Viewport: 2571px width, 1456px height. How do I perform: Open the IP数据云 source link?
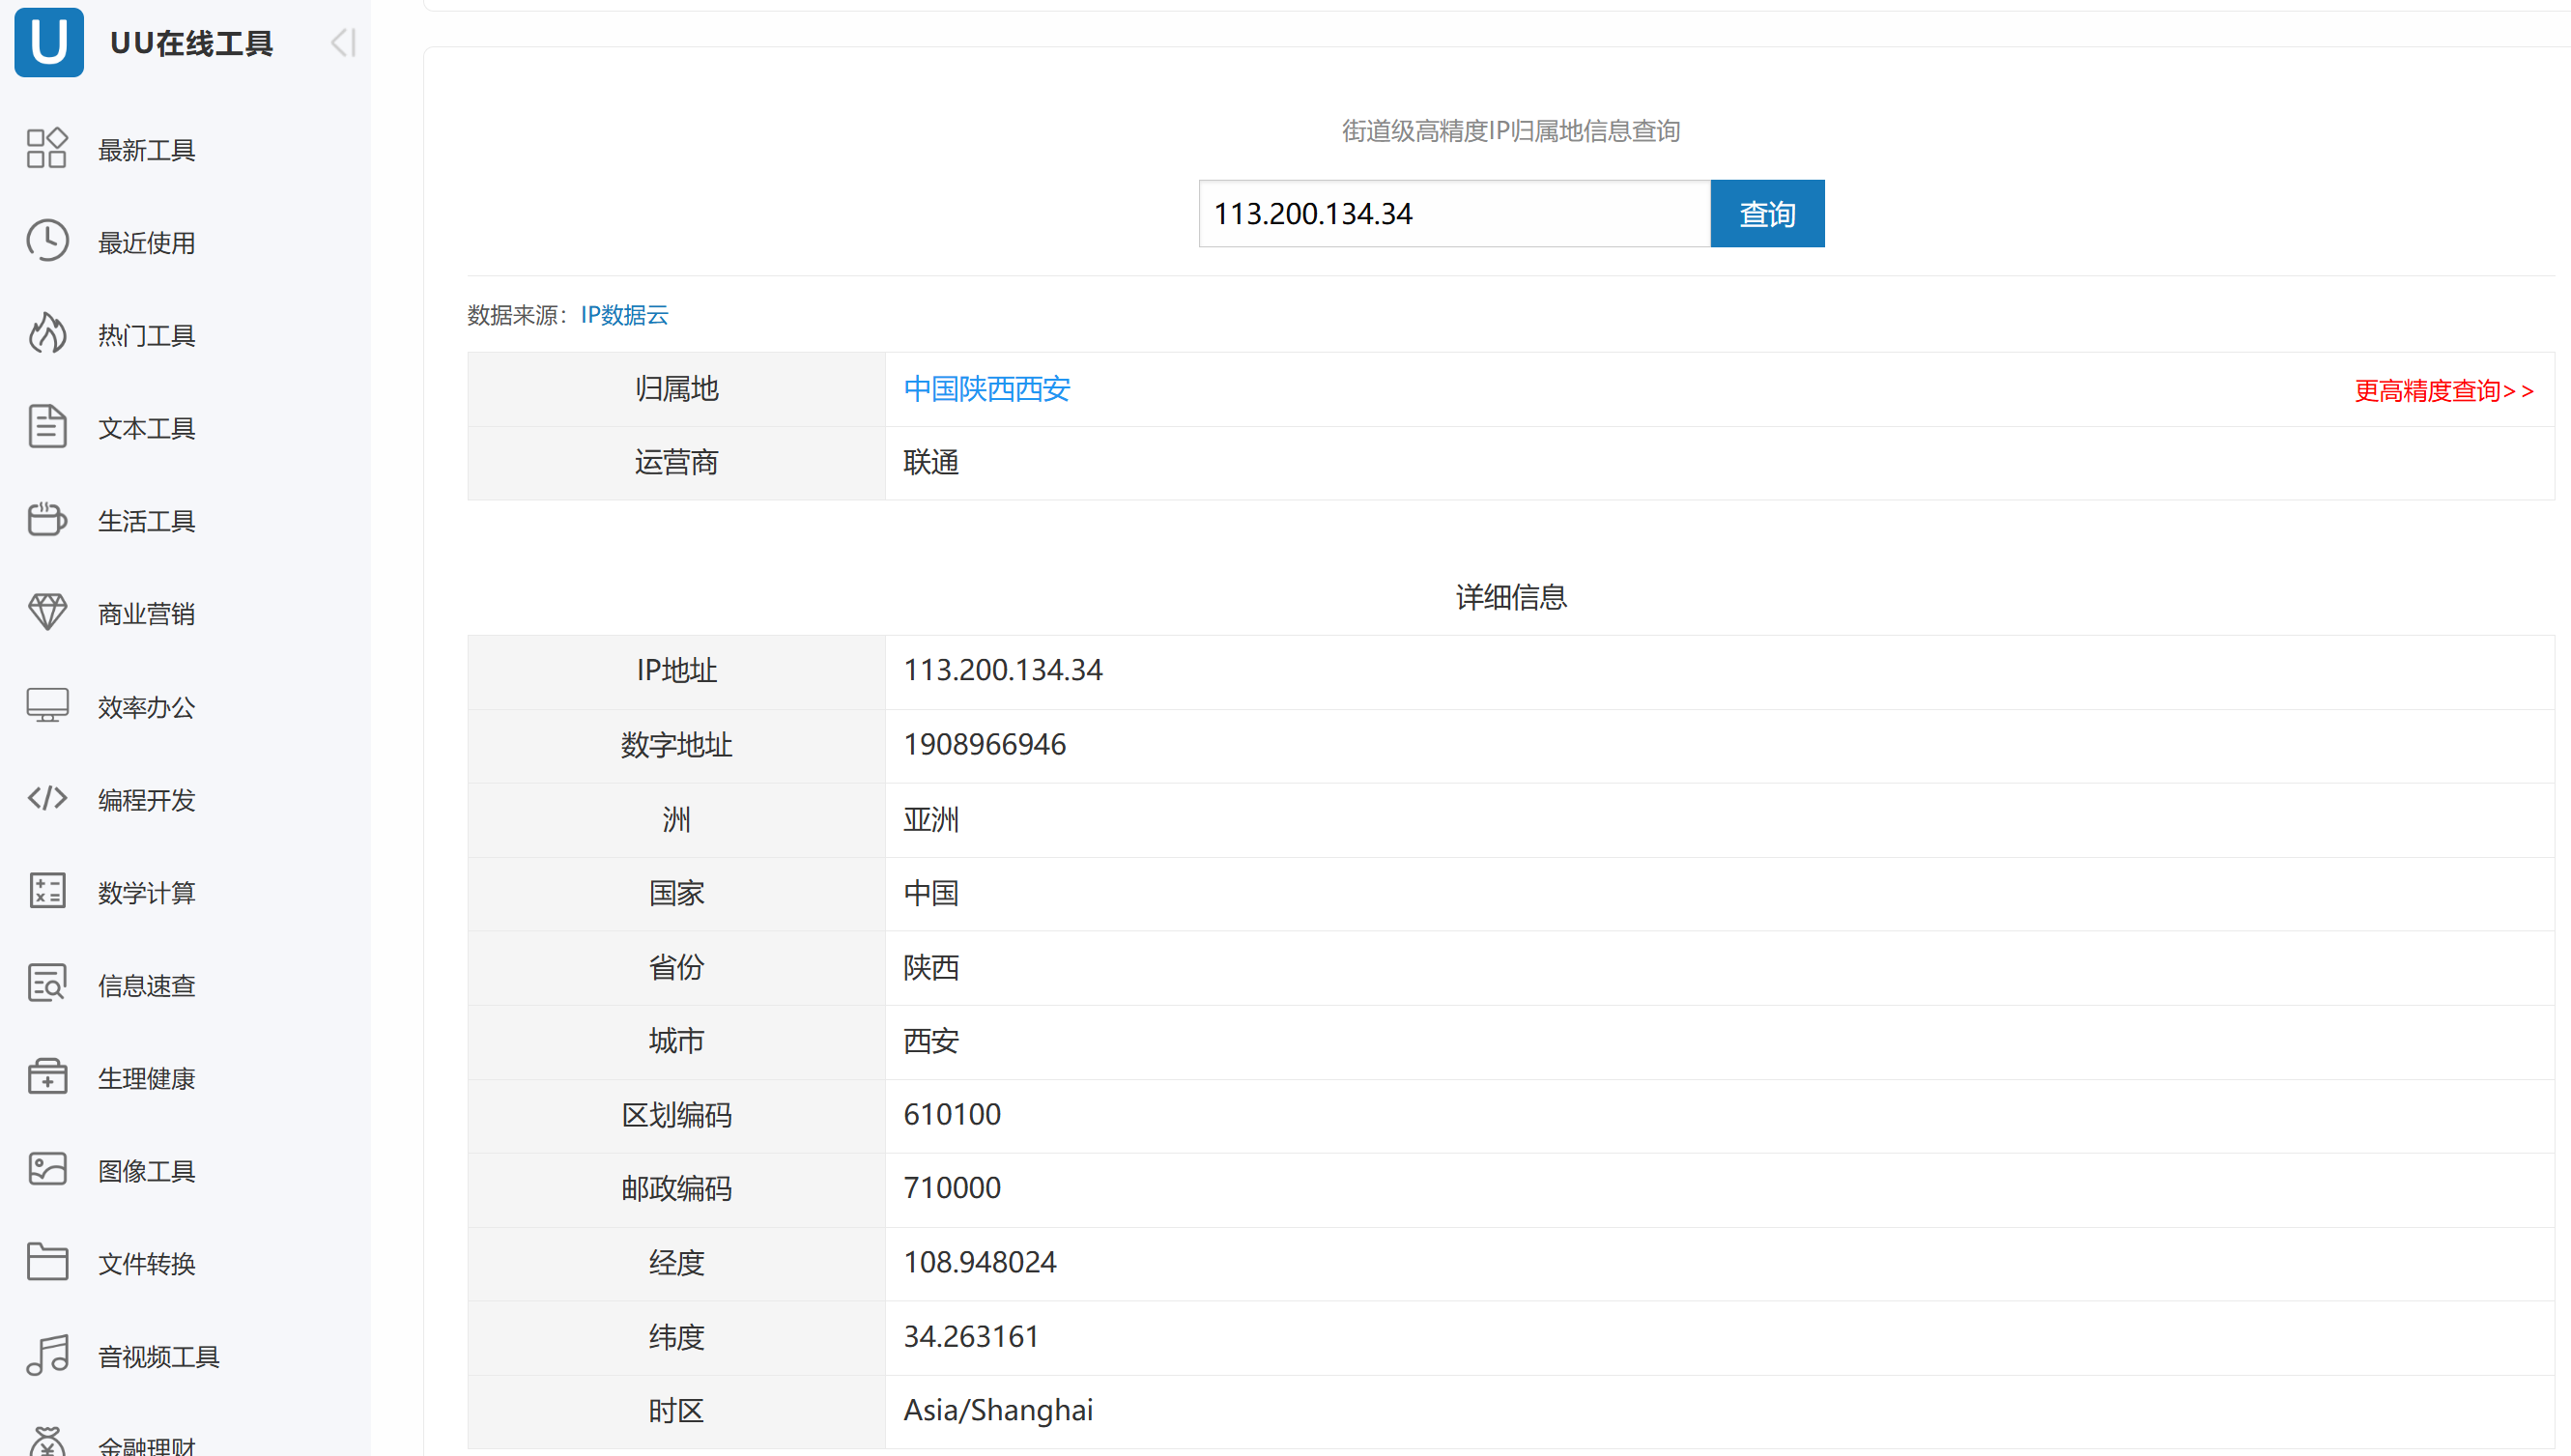tap(624, 315)
